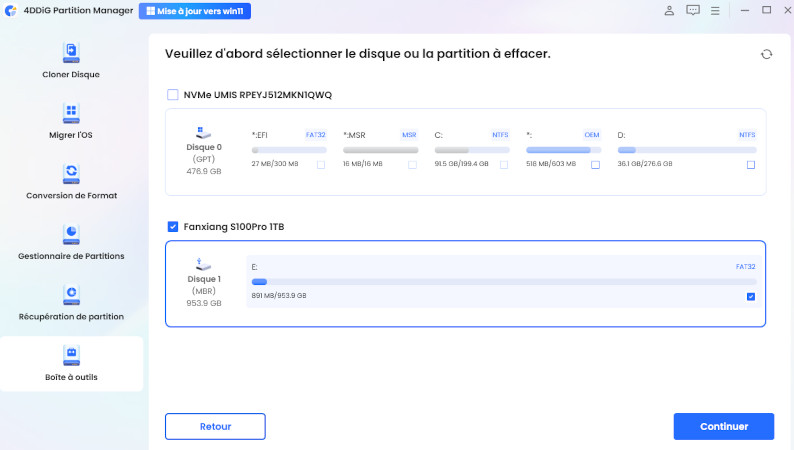Screen dimensions: 794x450
Task: Click the 16 MB/16 MB size text
Action: [x=363, y=164]
